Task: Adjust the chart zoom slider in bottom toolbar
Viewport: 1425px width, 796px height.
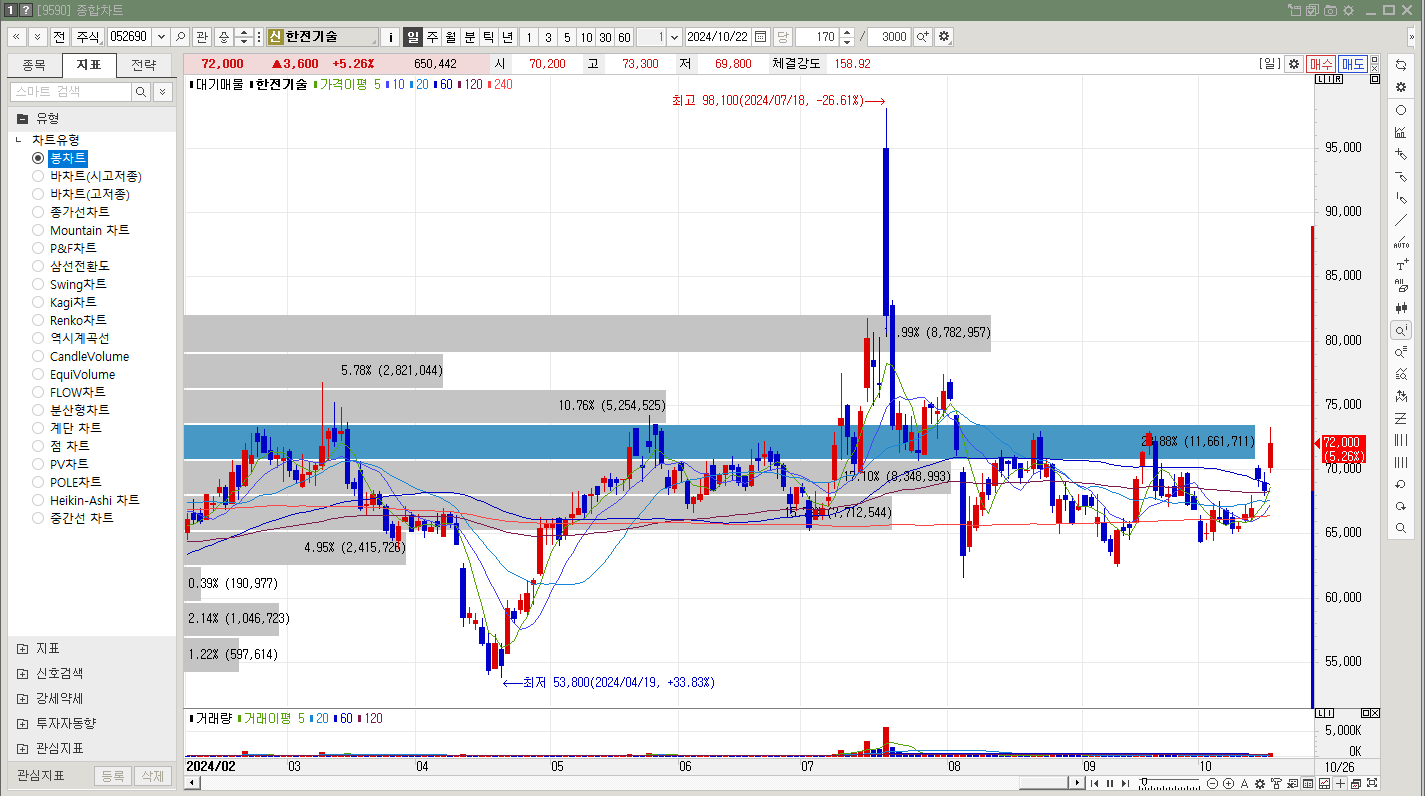Action: click(1145, 782)
